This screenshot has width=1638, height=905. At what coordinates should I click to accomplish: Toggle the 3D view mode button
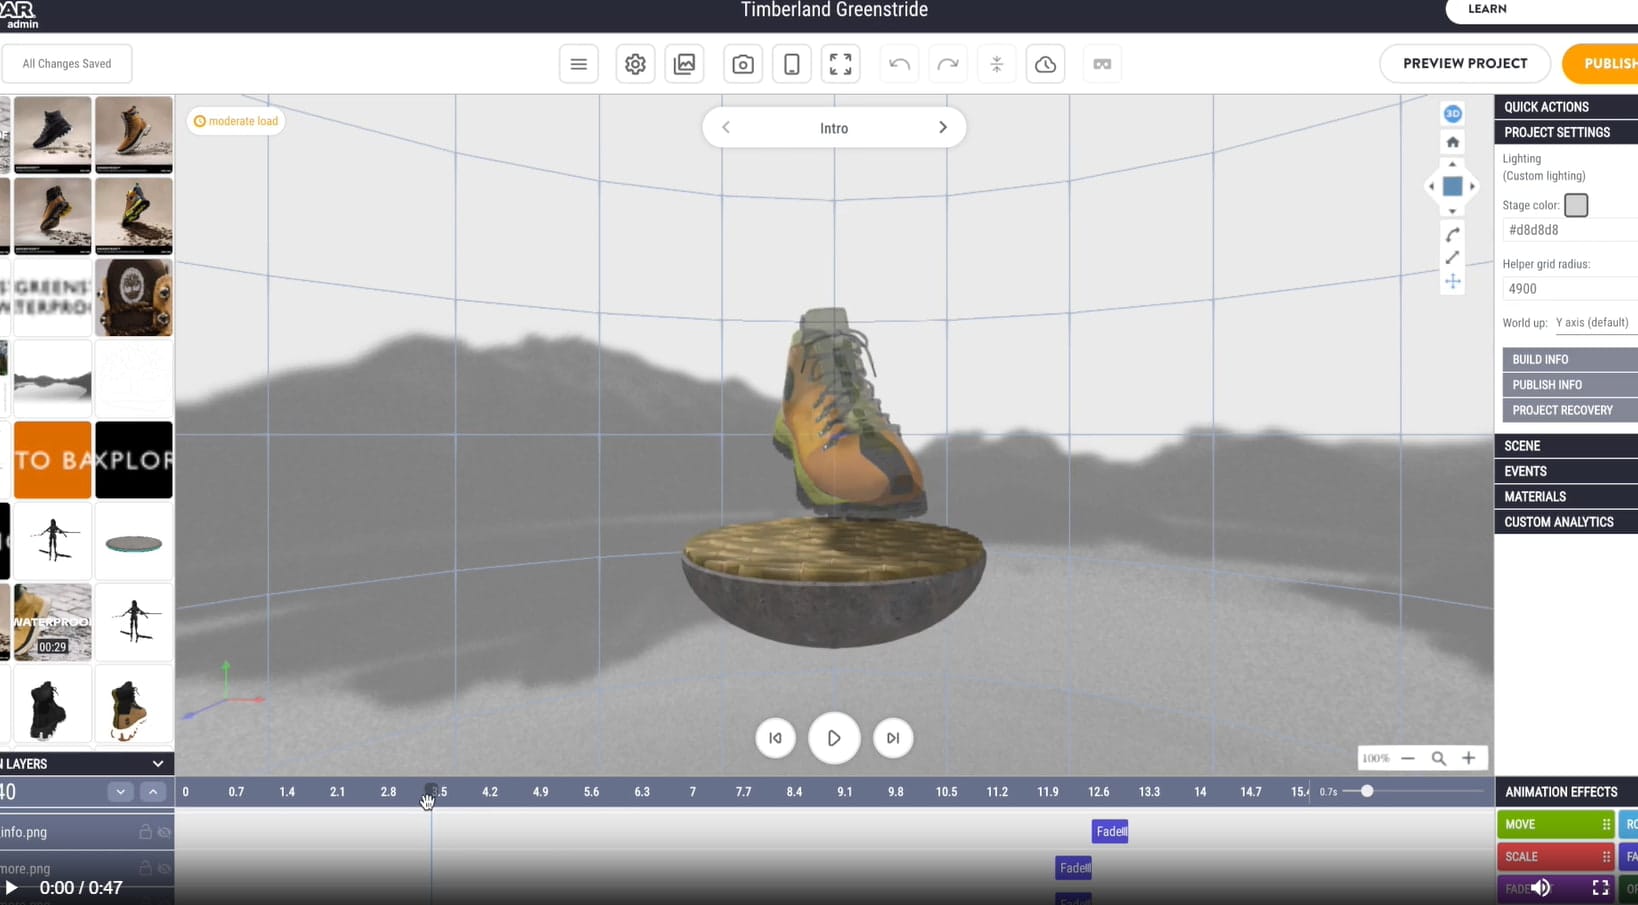coord(1453,114)
